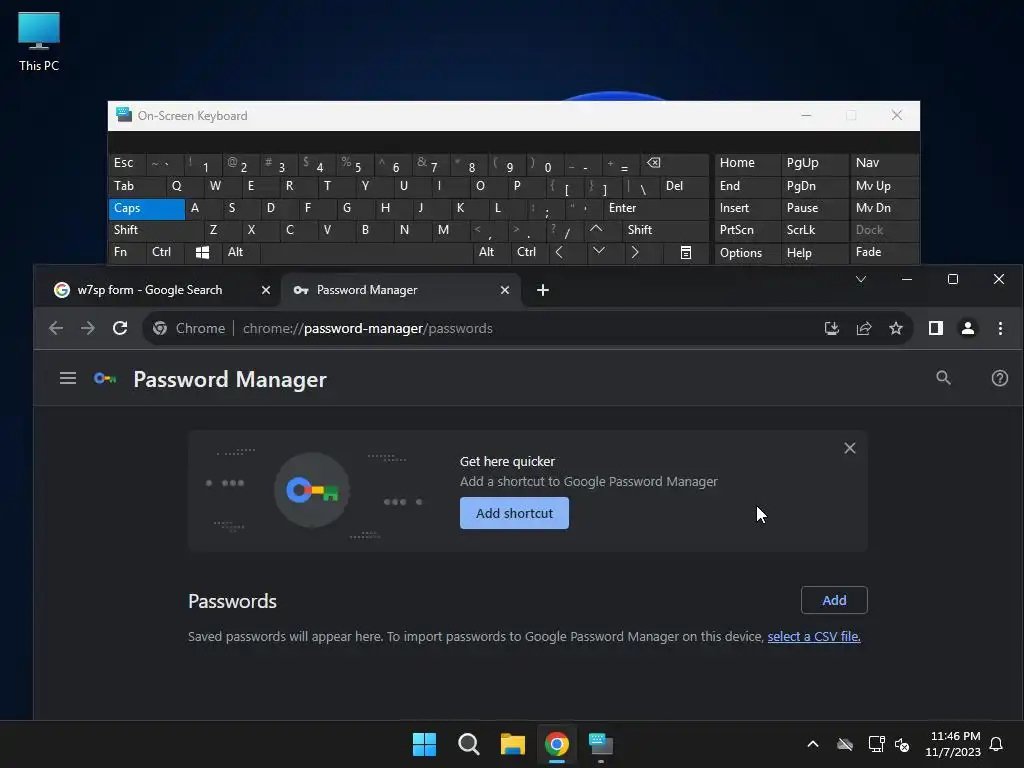Image resolution: width=1024 pixels, height=768 pixels.
Task: Open Chrome three-dot menu
Action: [x=1000, y=328]
